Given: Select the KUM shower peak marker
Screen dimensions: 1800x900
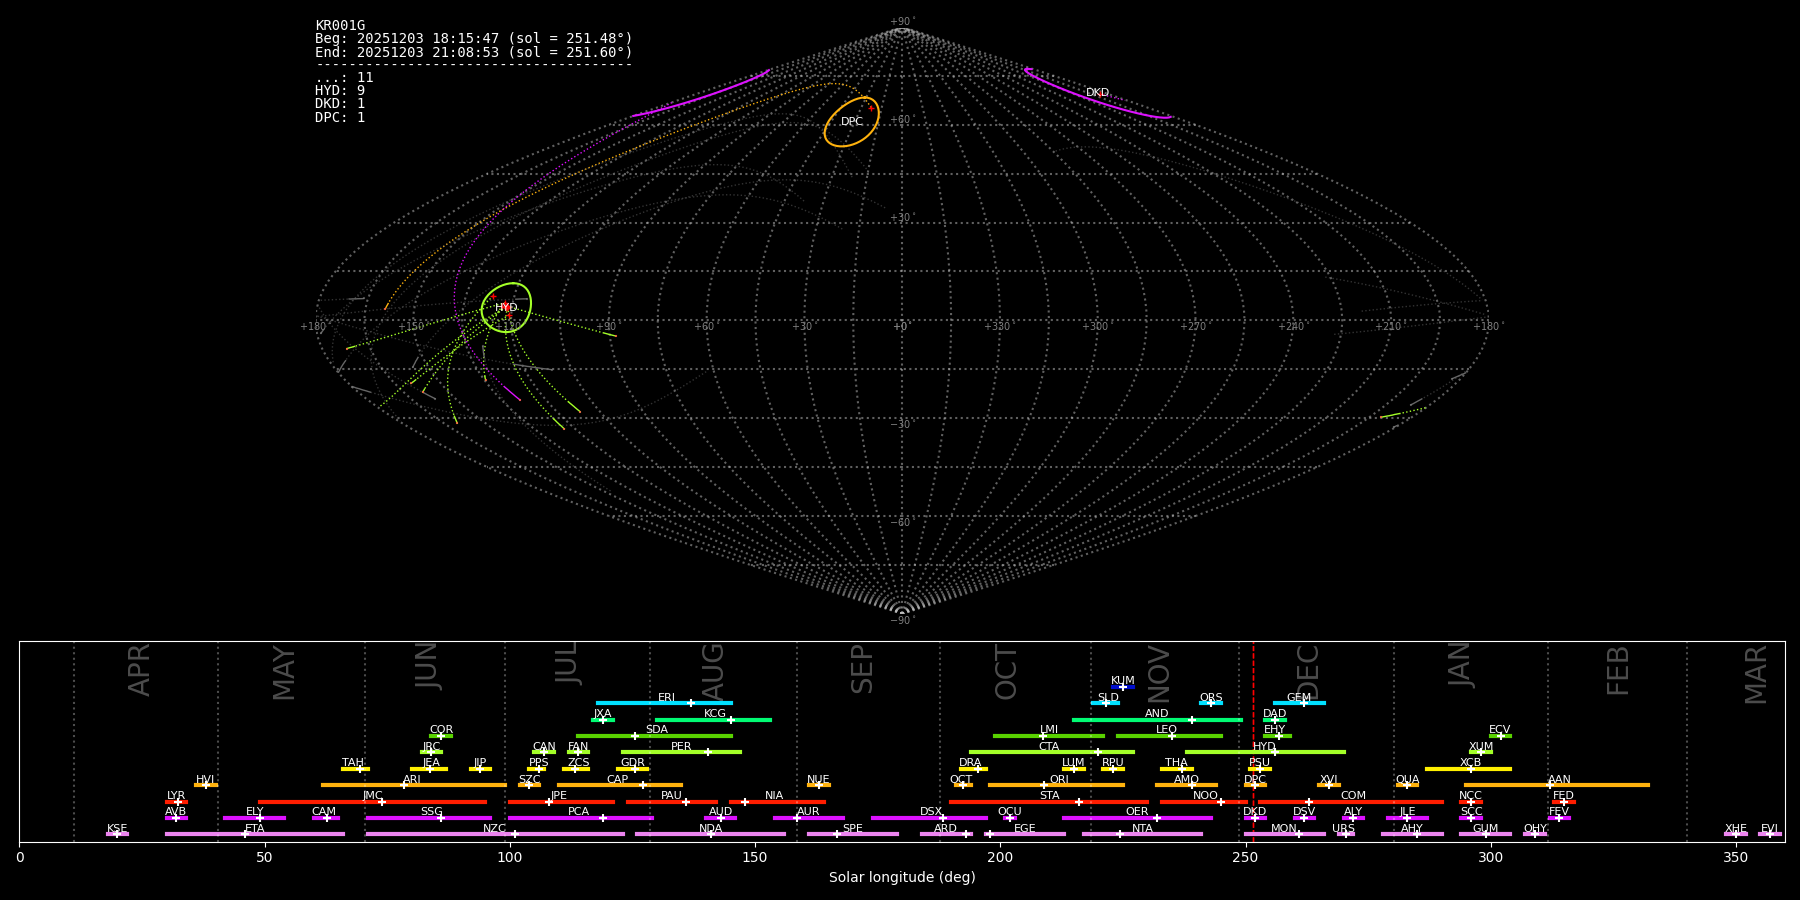Looking at the screenshot, I should [1122, 687].
